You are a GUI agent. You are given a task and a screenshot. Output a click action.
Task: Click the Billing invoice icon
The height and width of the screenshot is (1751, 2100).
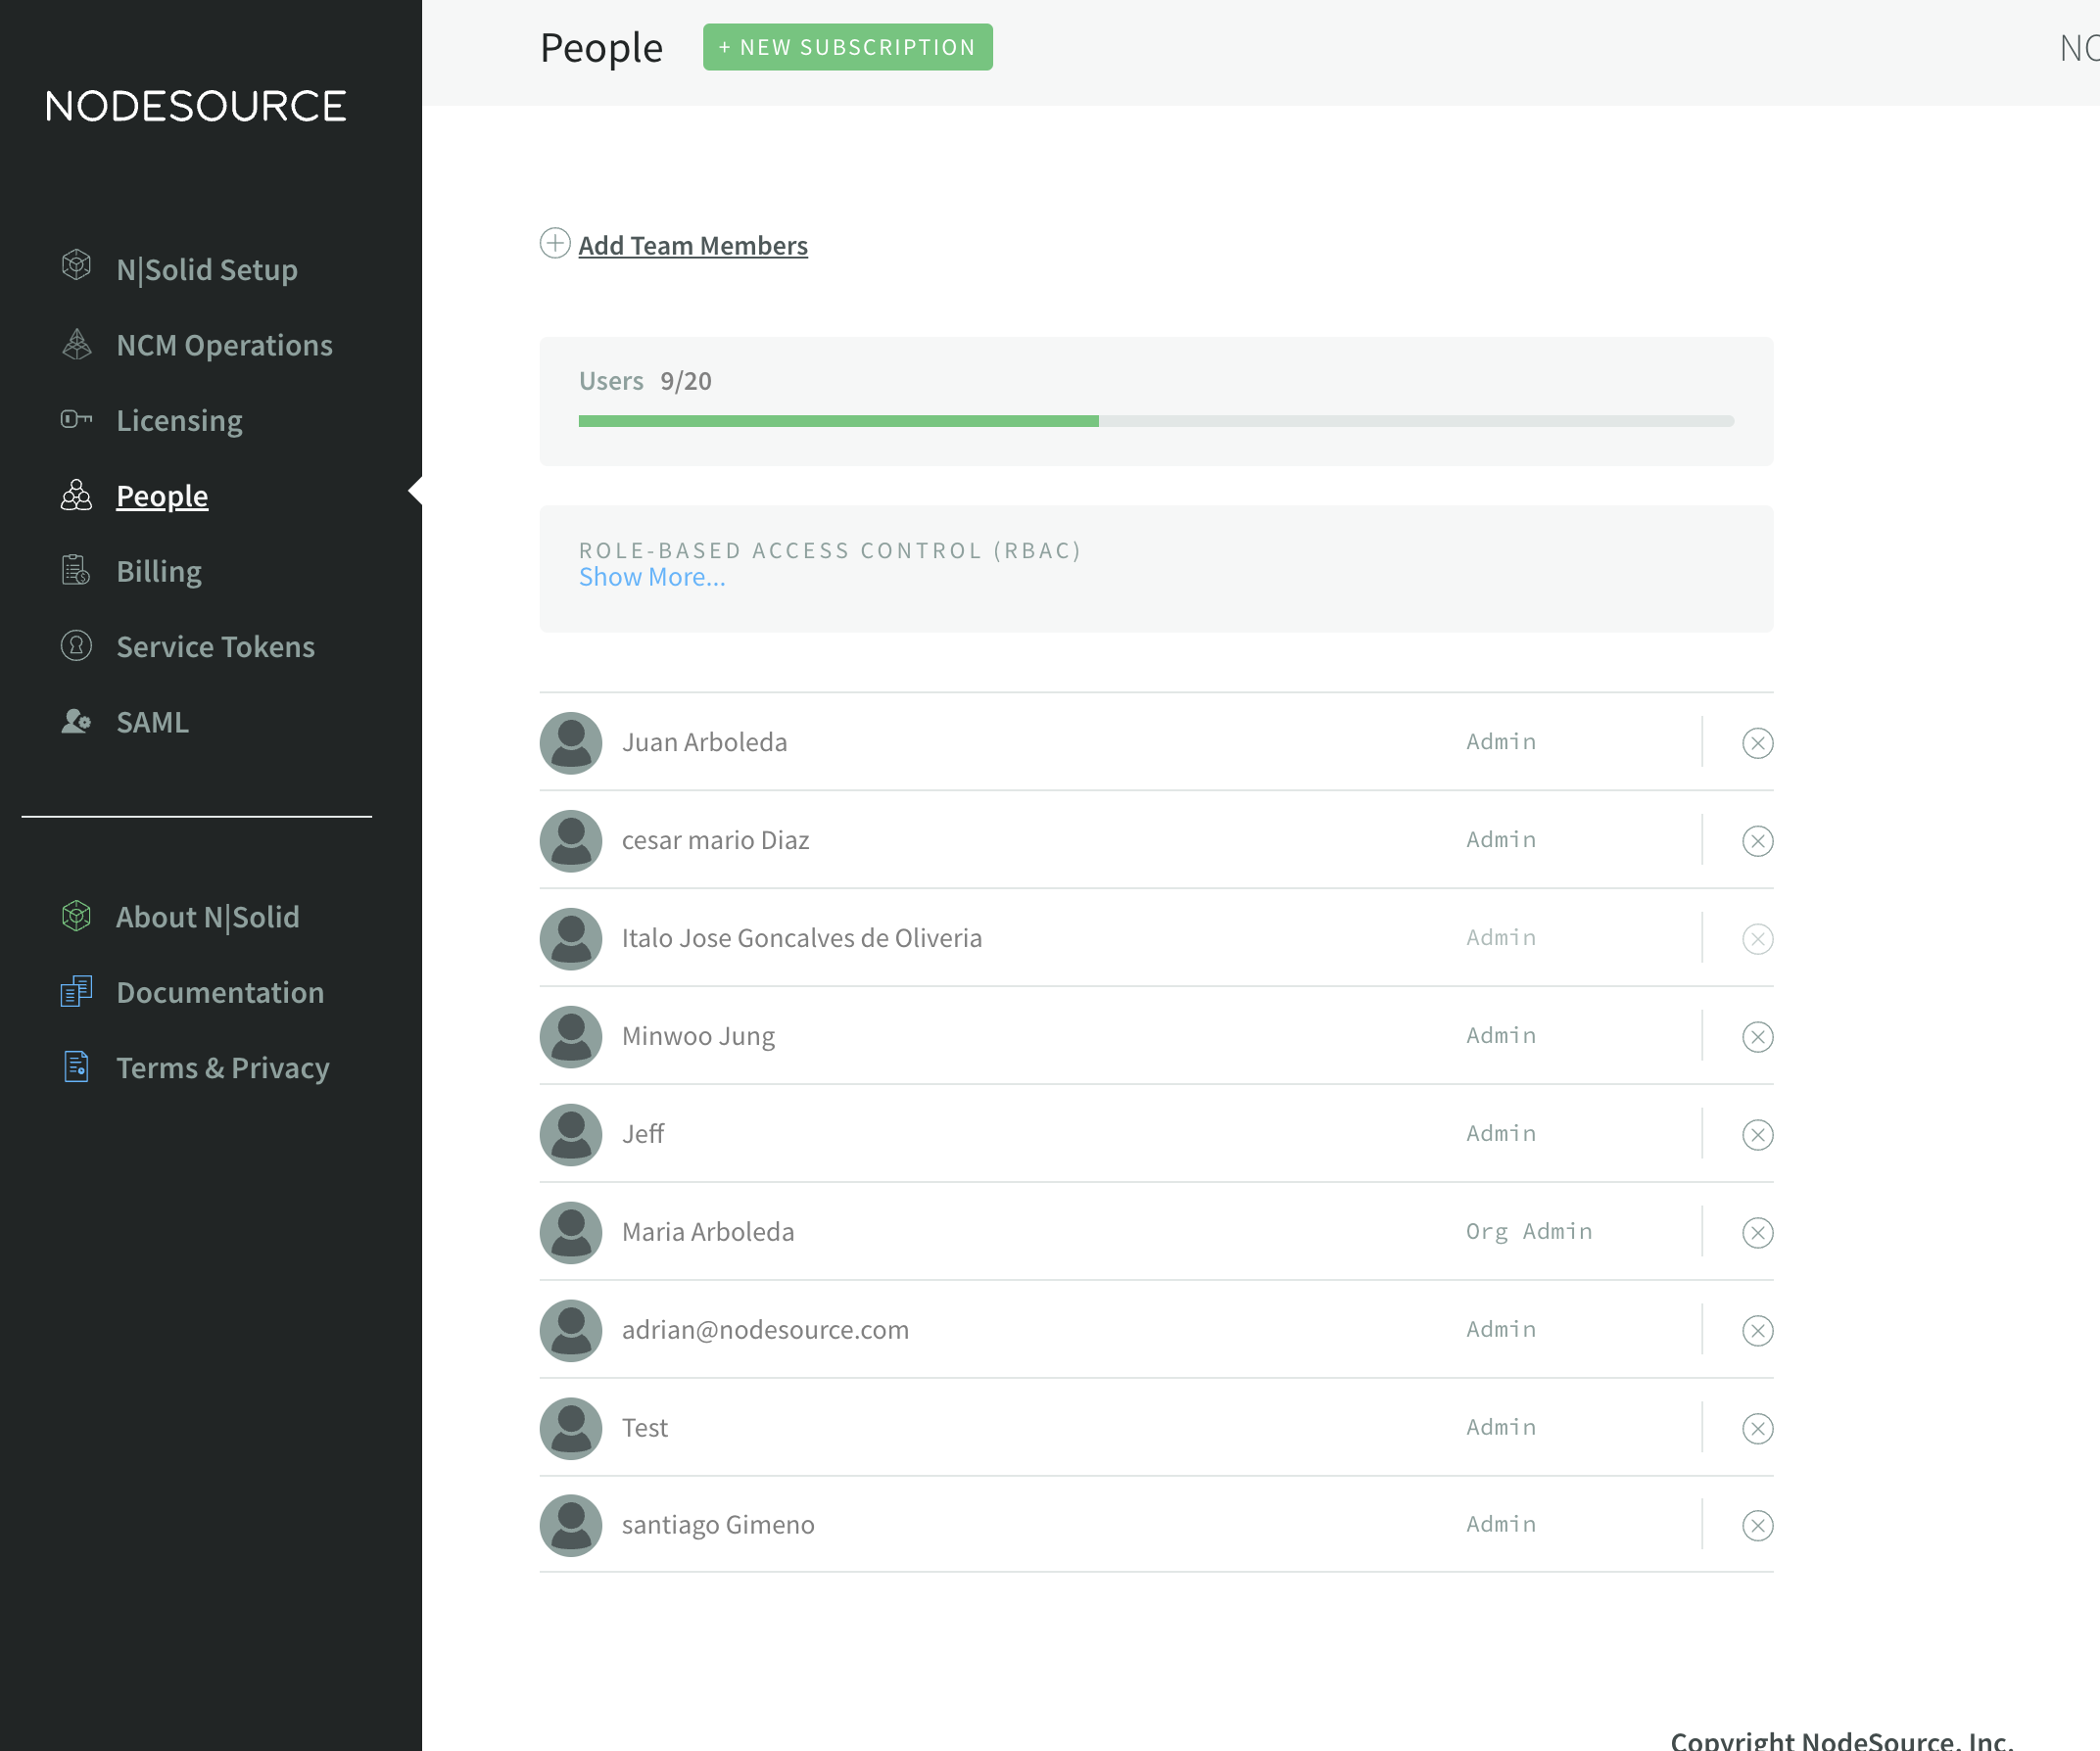76,570
